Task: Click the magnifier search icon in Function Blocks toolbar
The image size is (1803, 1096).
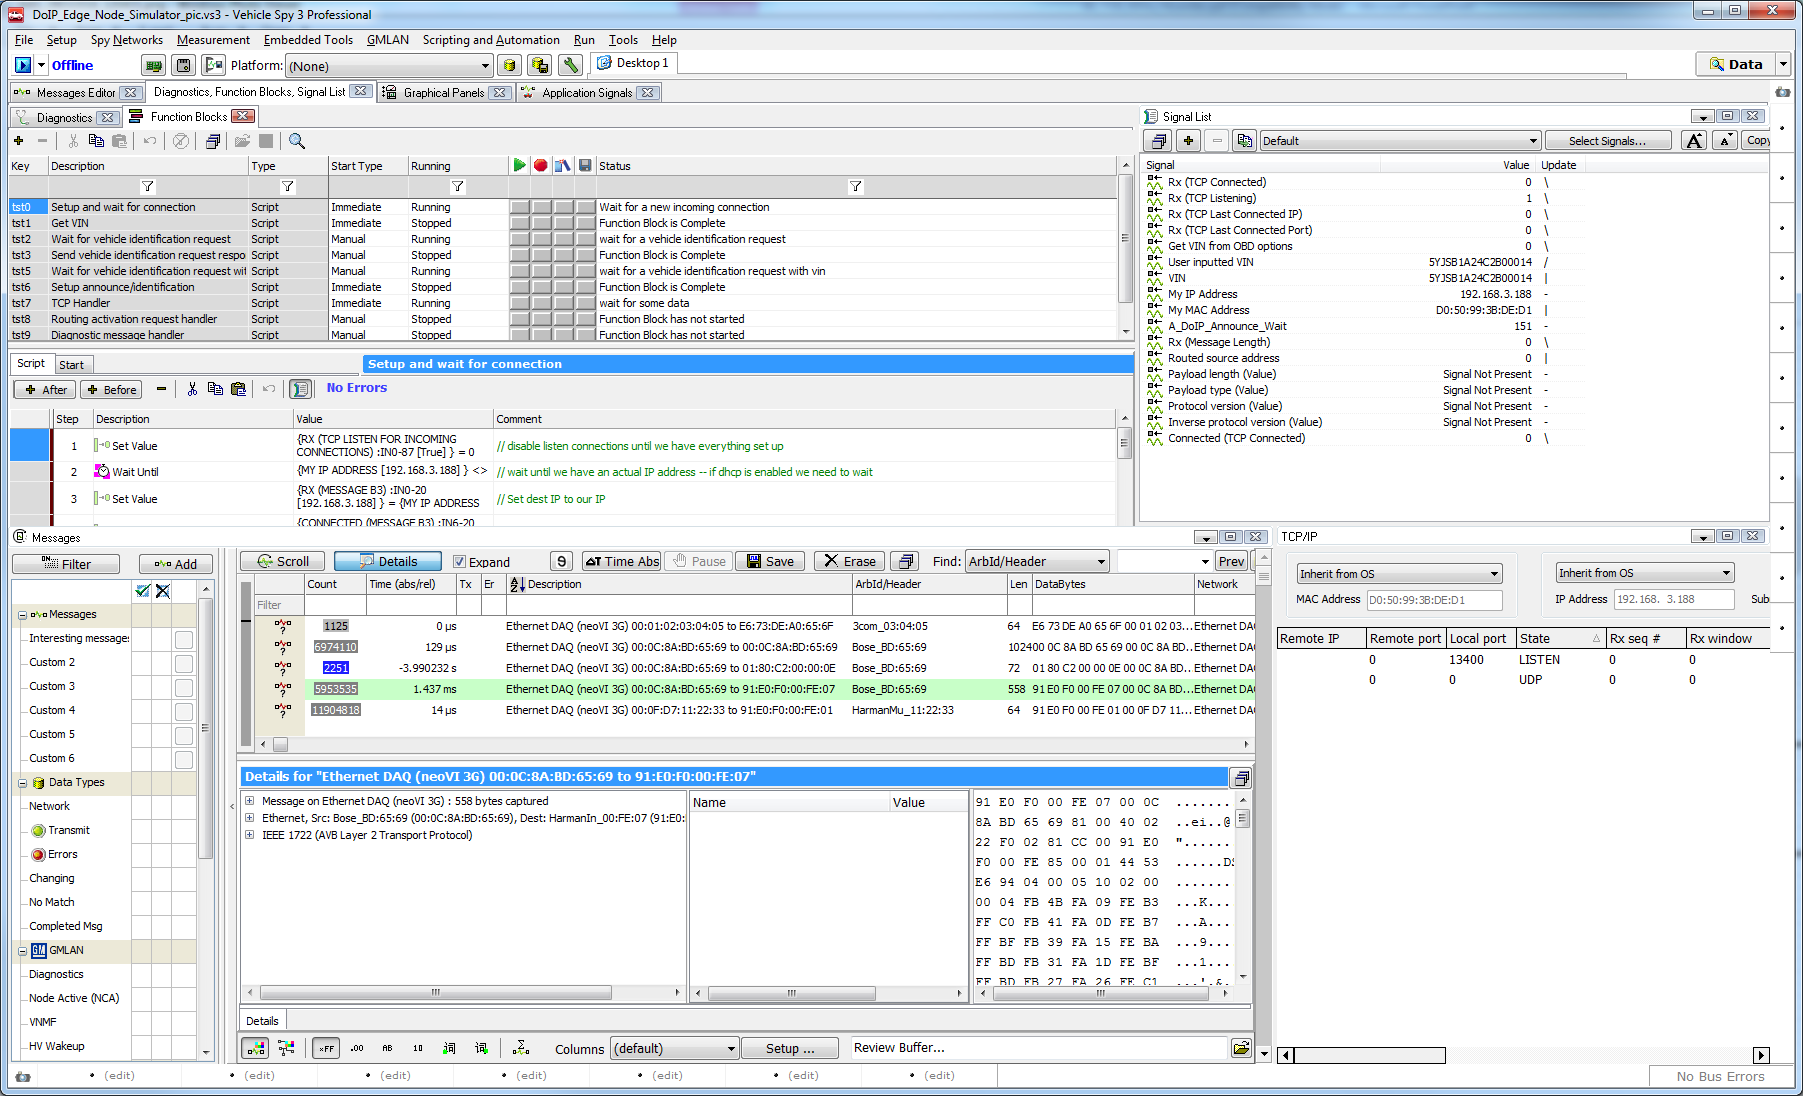Action: (x=297, y=142)
